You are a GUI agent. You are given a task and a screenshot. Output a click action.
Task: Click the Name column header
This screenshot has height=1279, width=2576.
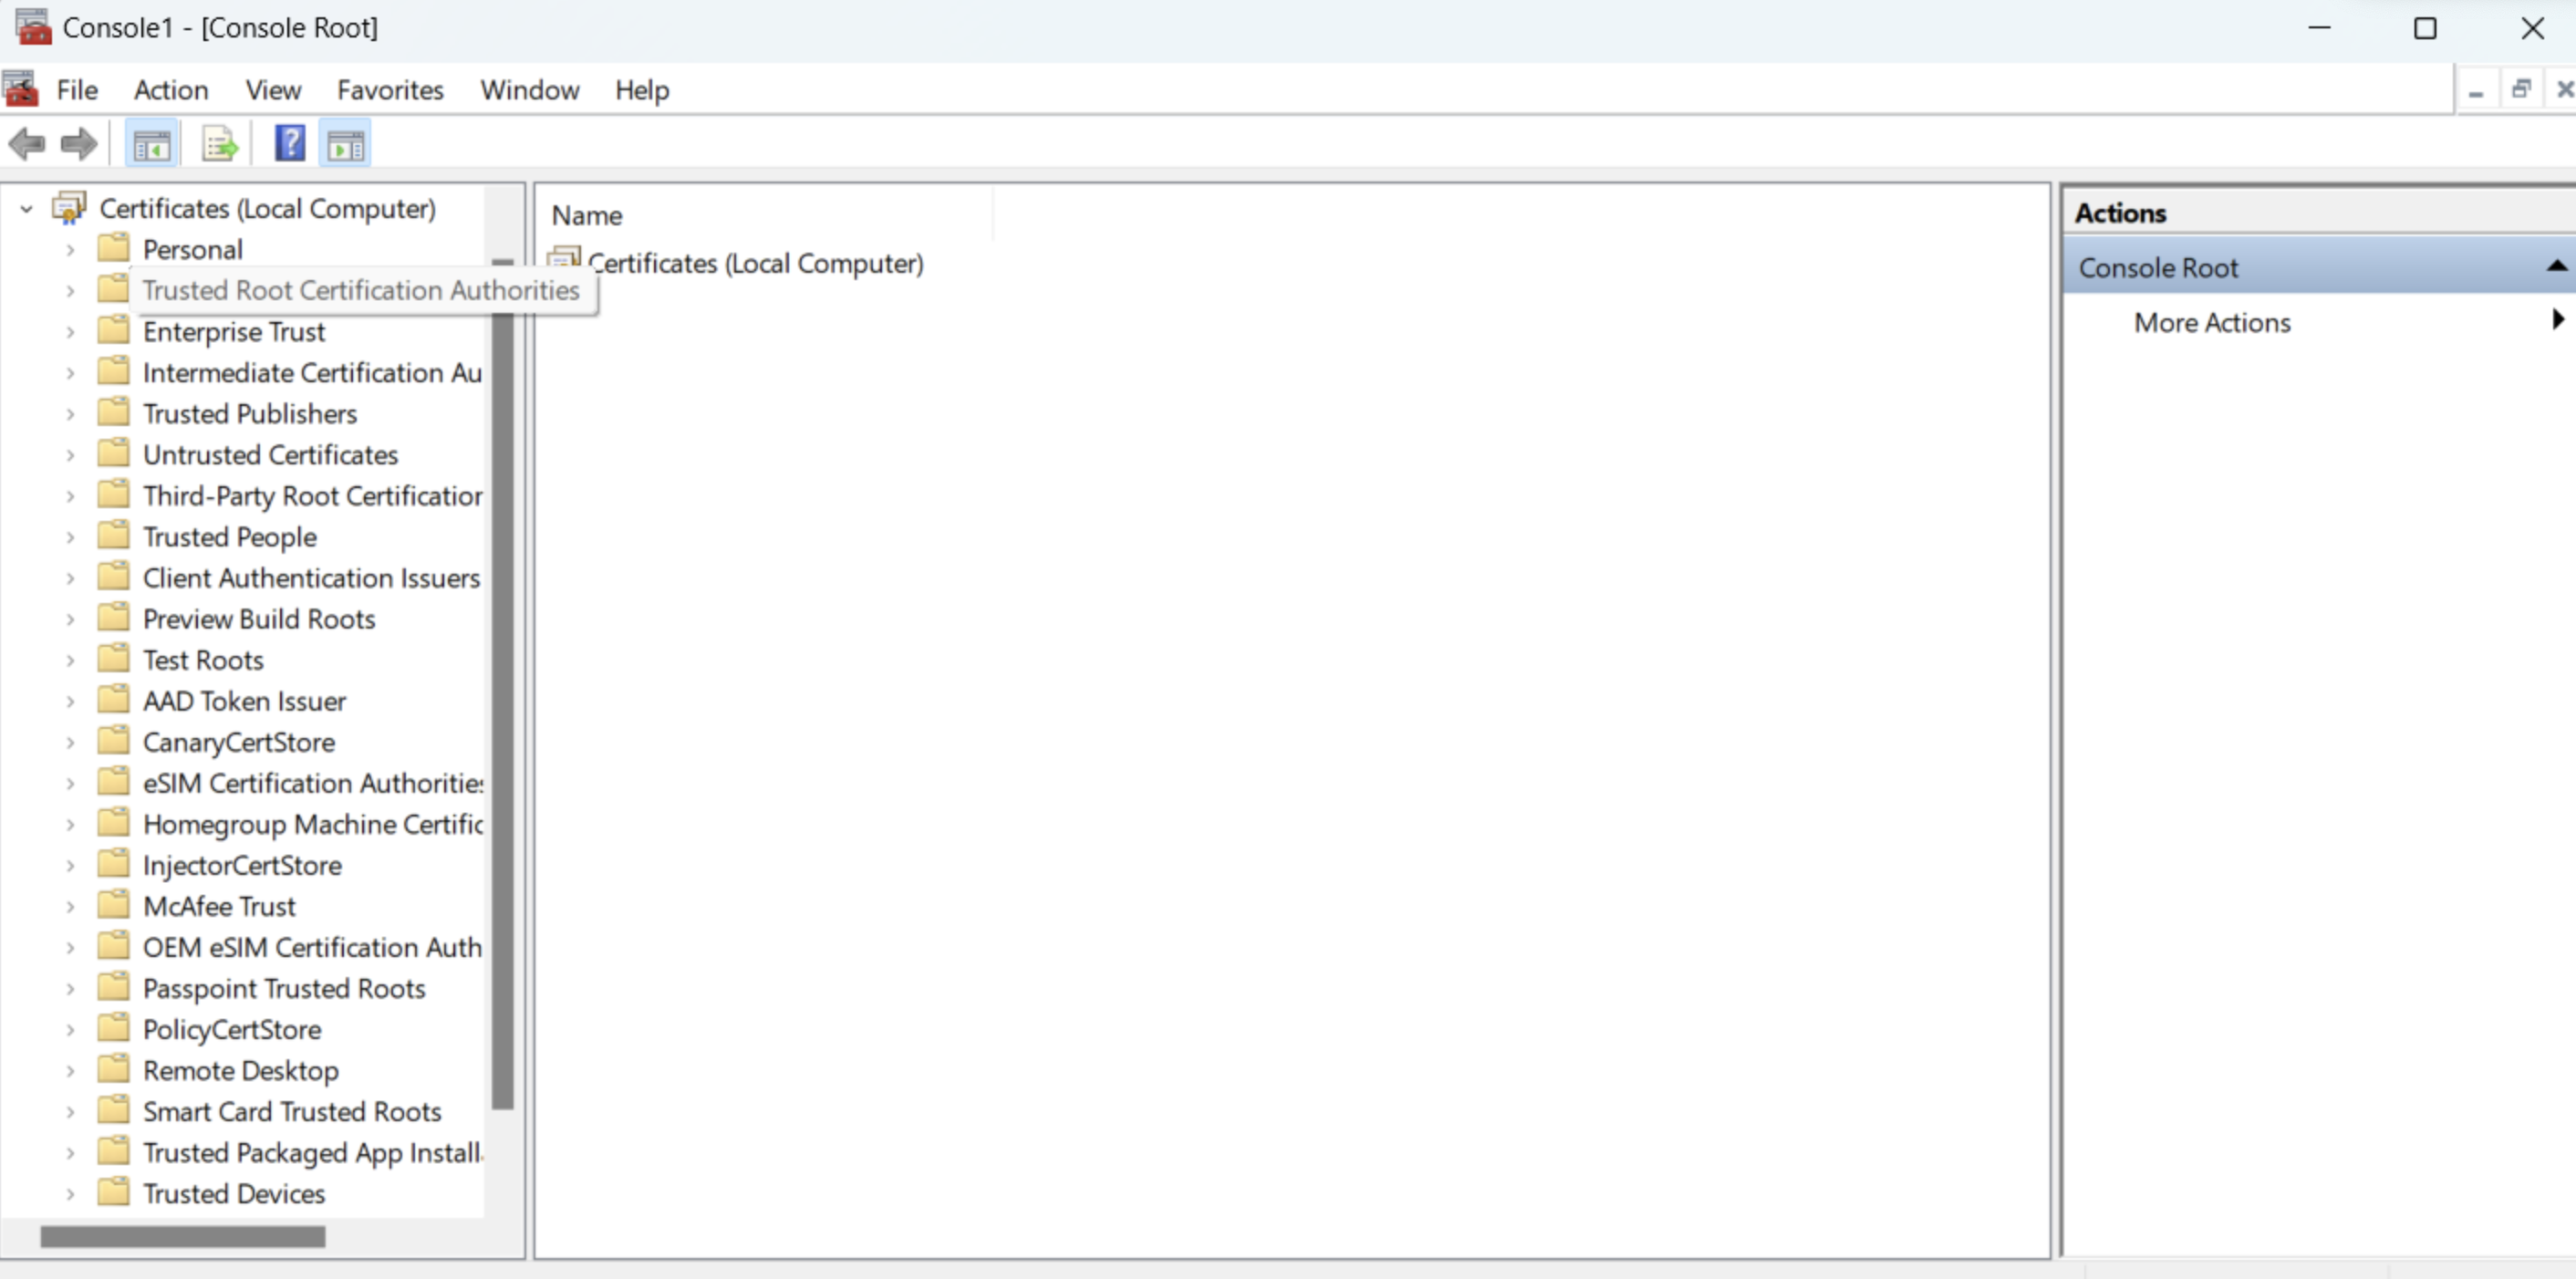coord(587,215)
